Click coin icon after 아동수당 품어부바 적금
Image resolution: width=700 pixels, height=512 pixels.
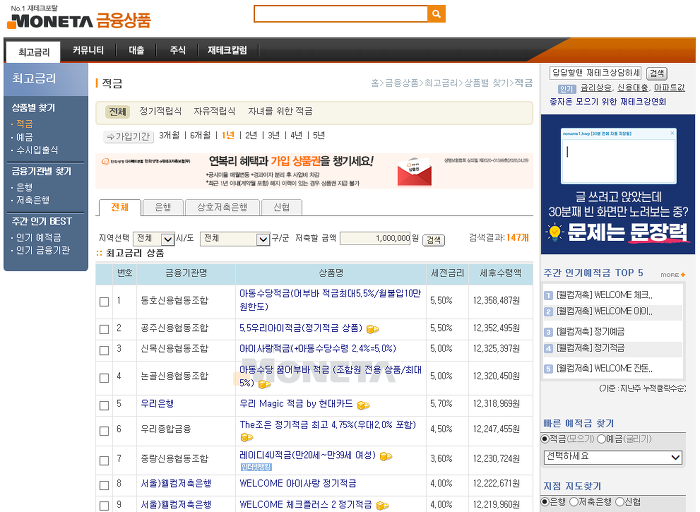264,384
